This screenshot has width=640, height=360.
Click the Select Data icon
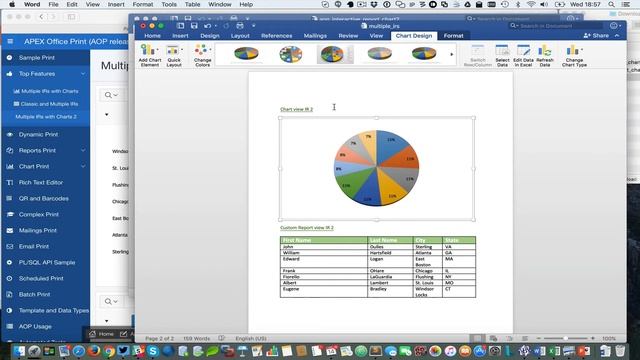[502, 56]
